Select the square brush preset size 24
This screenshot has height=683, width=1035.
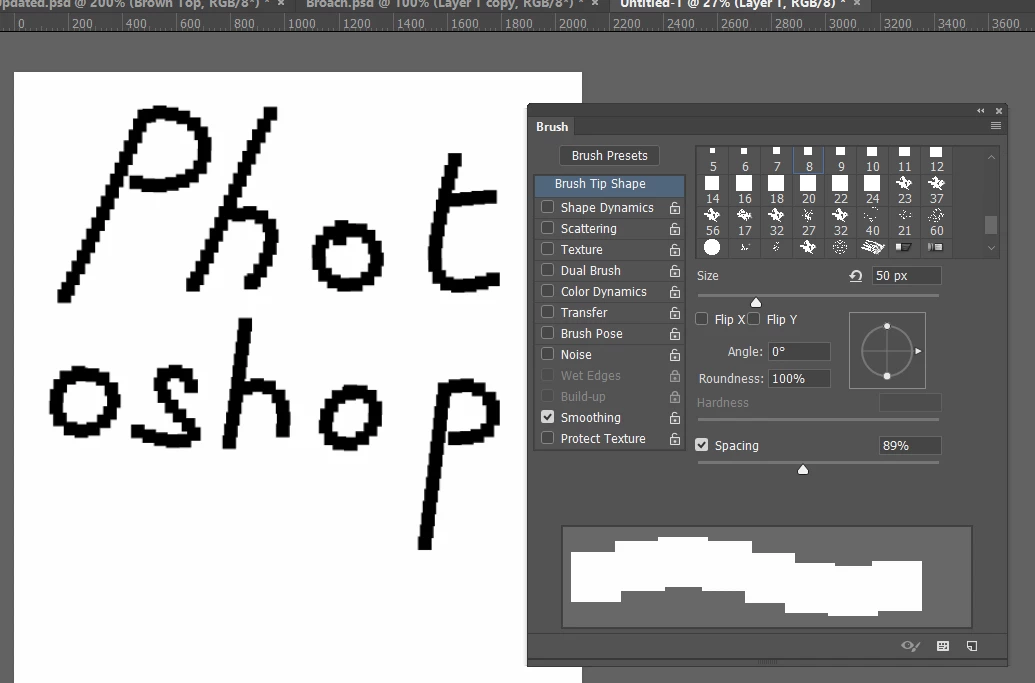873,190
